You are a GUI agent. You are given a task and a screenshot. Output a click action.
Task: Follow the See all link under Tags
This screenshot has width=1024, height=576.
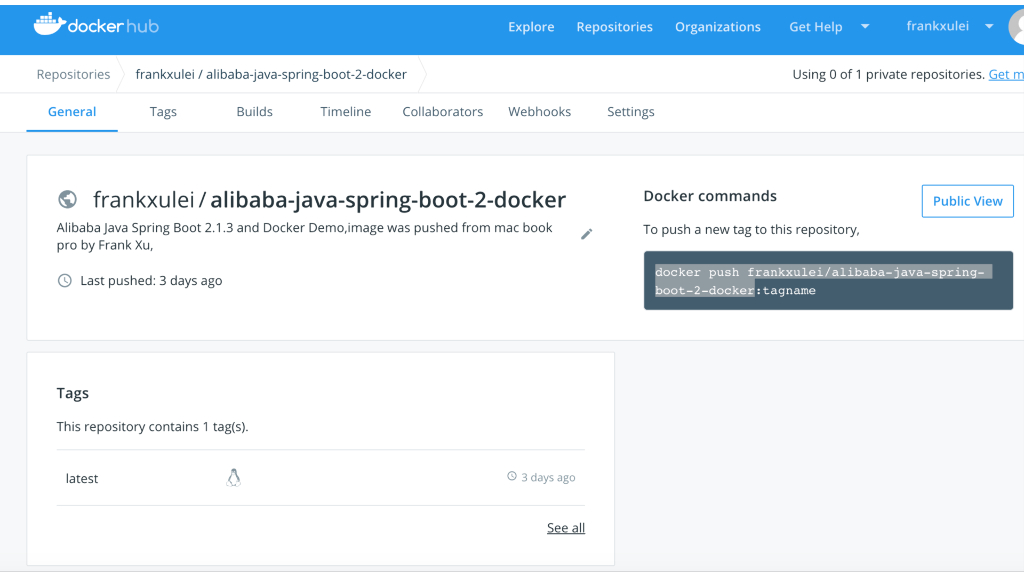[565, 527]
